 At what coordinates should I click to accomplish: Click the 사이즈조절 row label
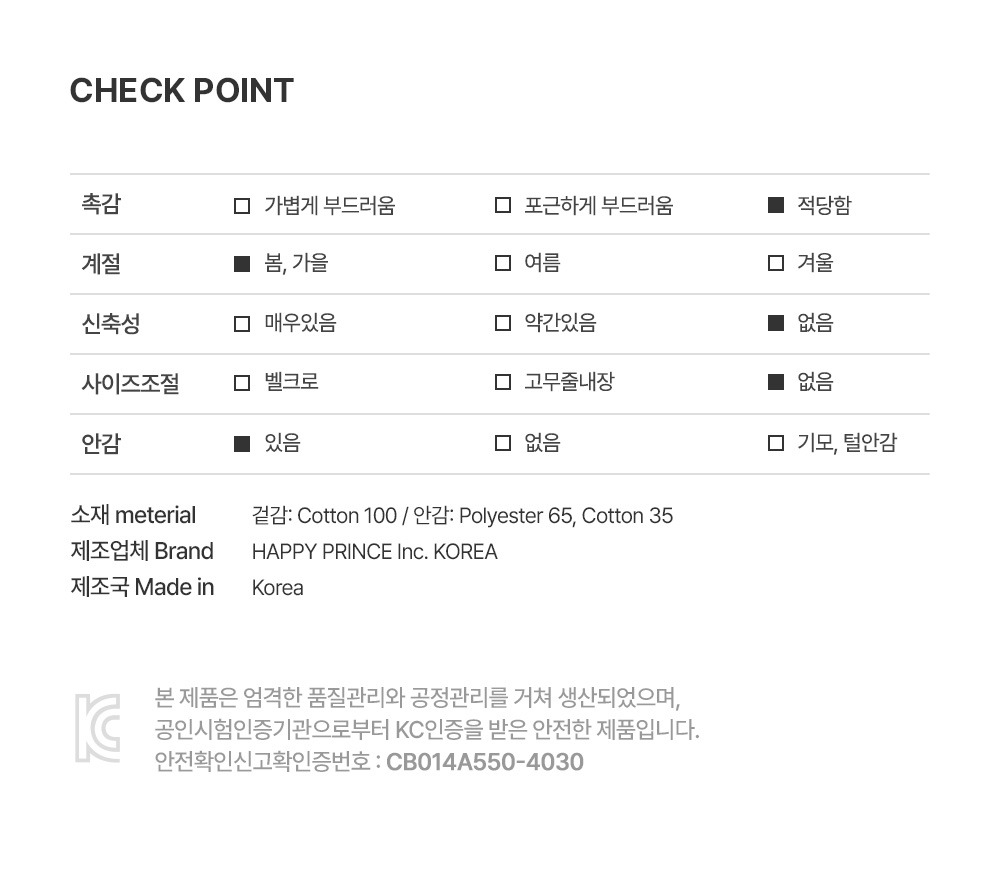(130, 384)
